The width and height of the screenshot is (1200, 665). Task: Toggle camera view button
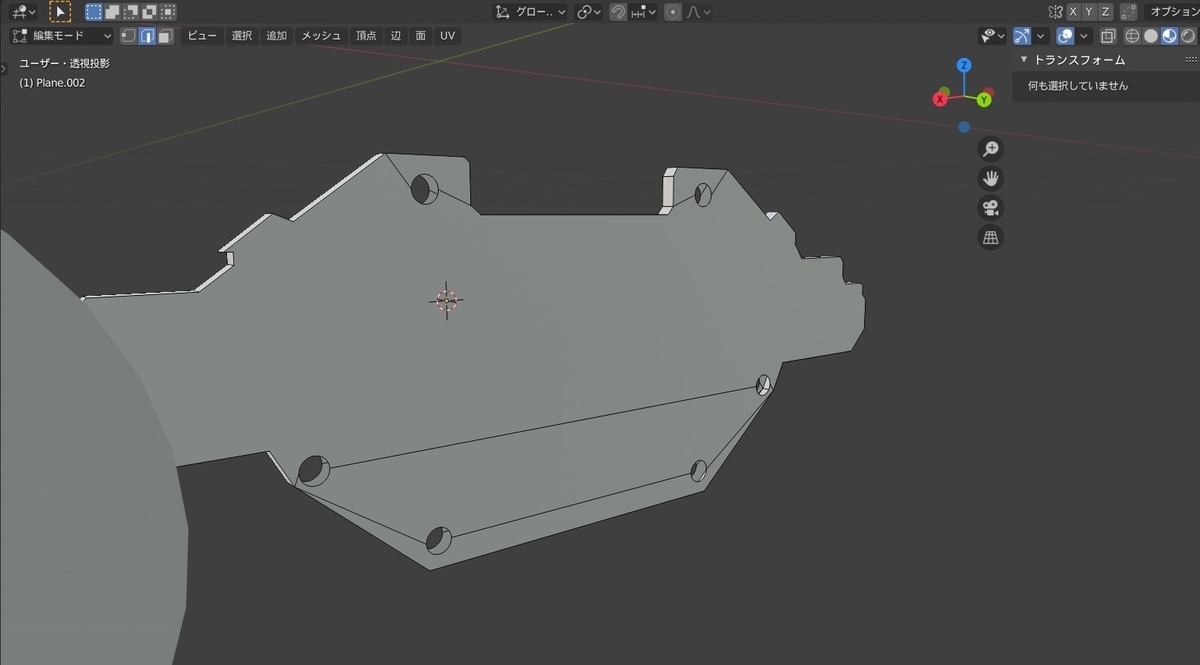(x=990, y=208)
